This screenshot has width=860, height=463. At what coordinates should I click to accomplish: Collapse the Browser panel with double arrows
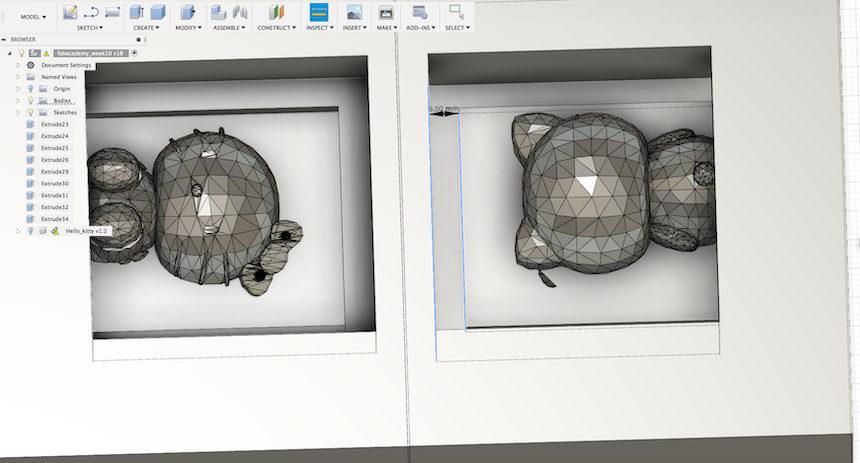pos(4,39)
